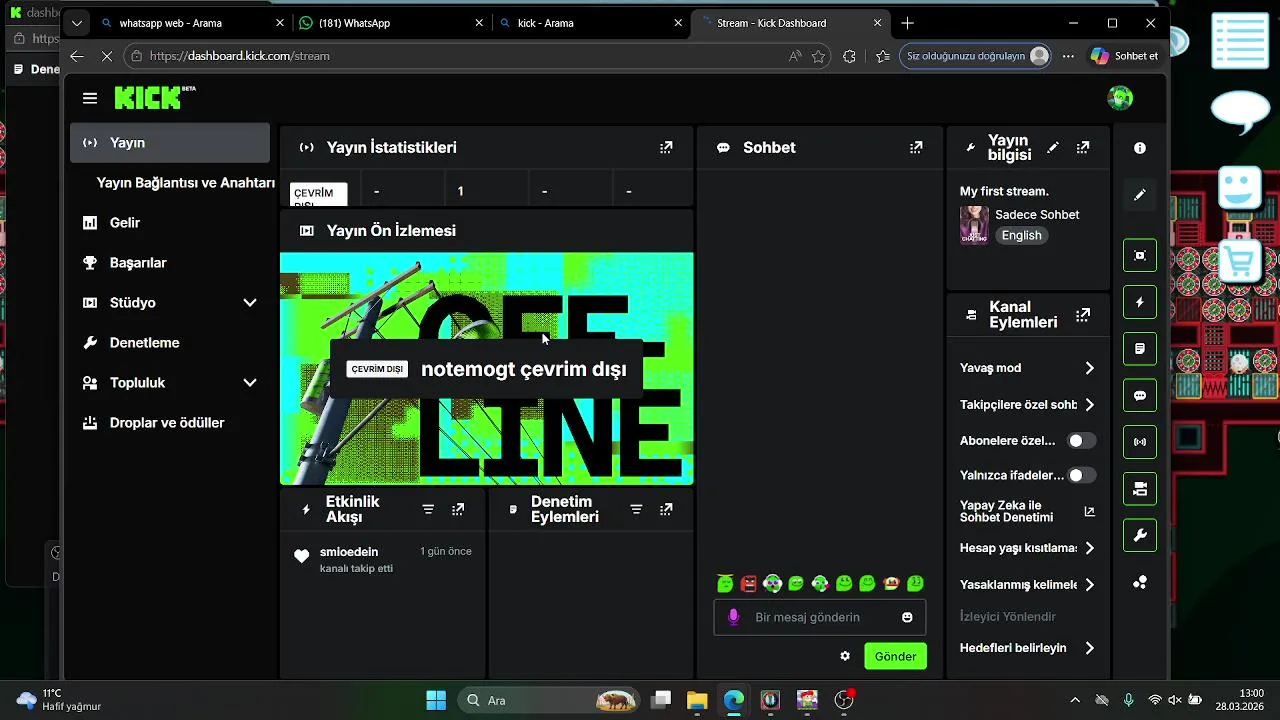Open the Hedefleri belirleyin options arrow
This screenshot has width=1280, height=720.
coord(1089,648)
